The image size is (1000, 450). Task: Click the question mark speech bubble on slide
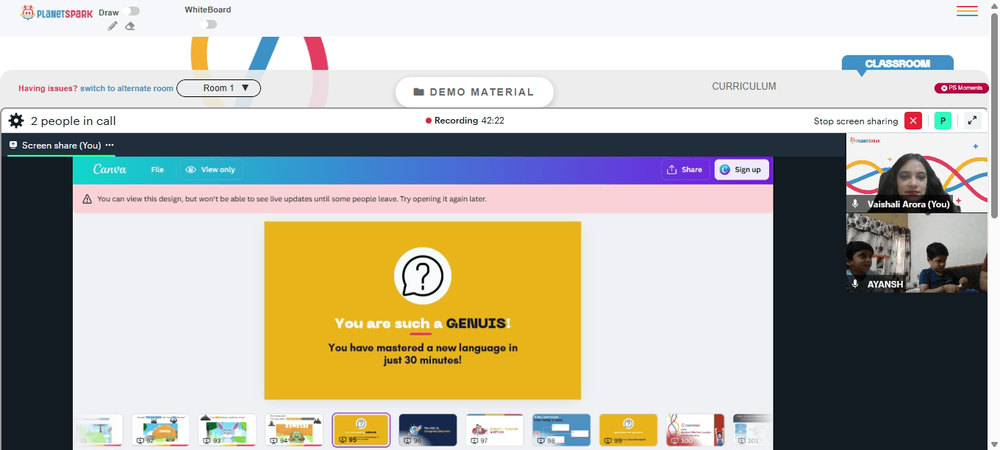coord(422,275)
